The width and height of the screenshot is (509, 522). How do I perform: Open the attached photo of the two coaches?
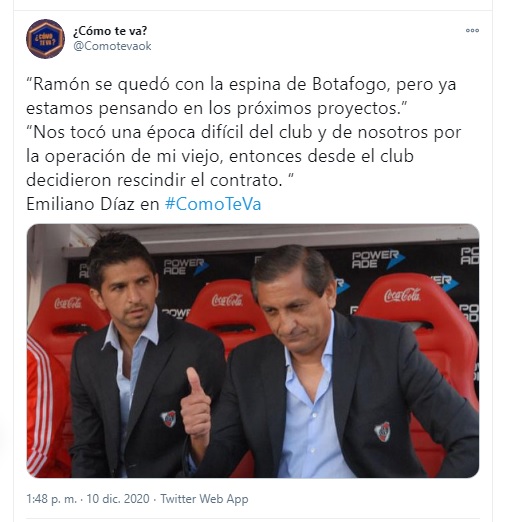tap(253, 351)
